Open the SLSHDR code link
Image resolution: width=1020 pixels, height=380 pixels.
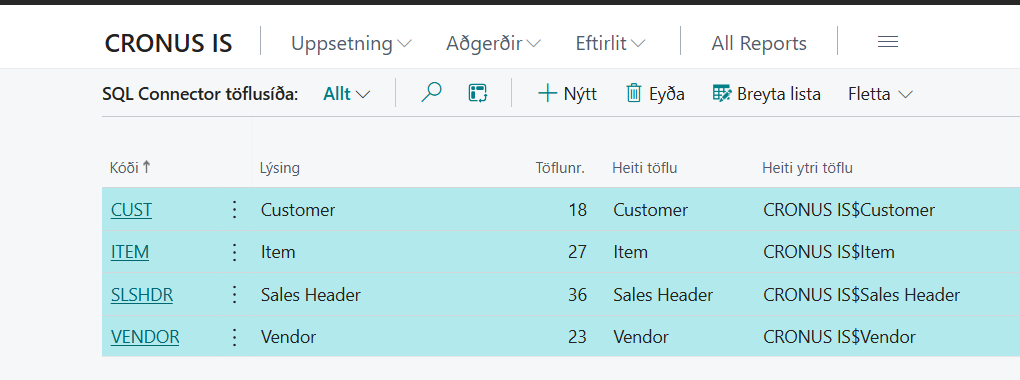(x=142, y=295)
